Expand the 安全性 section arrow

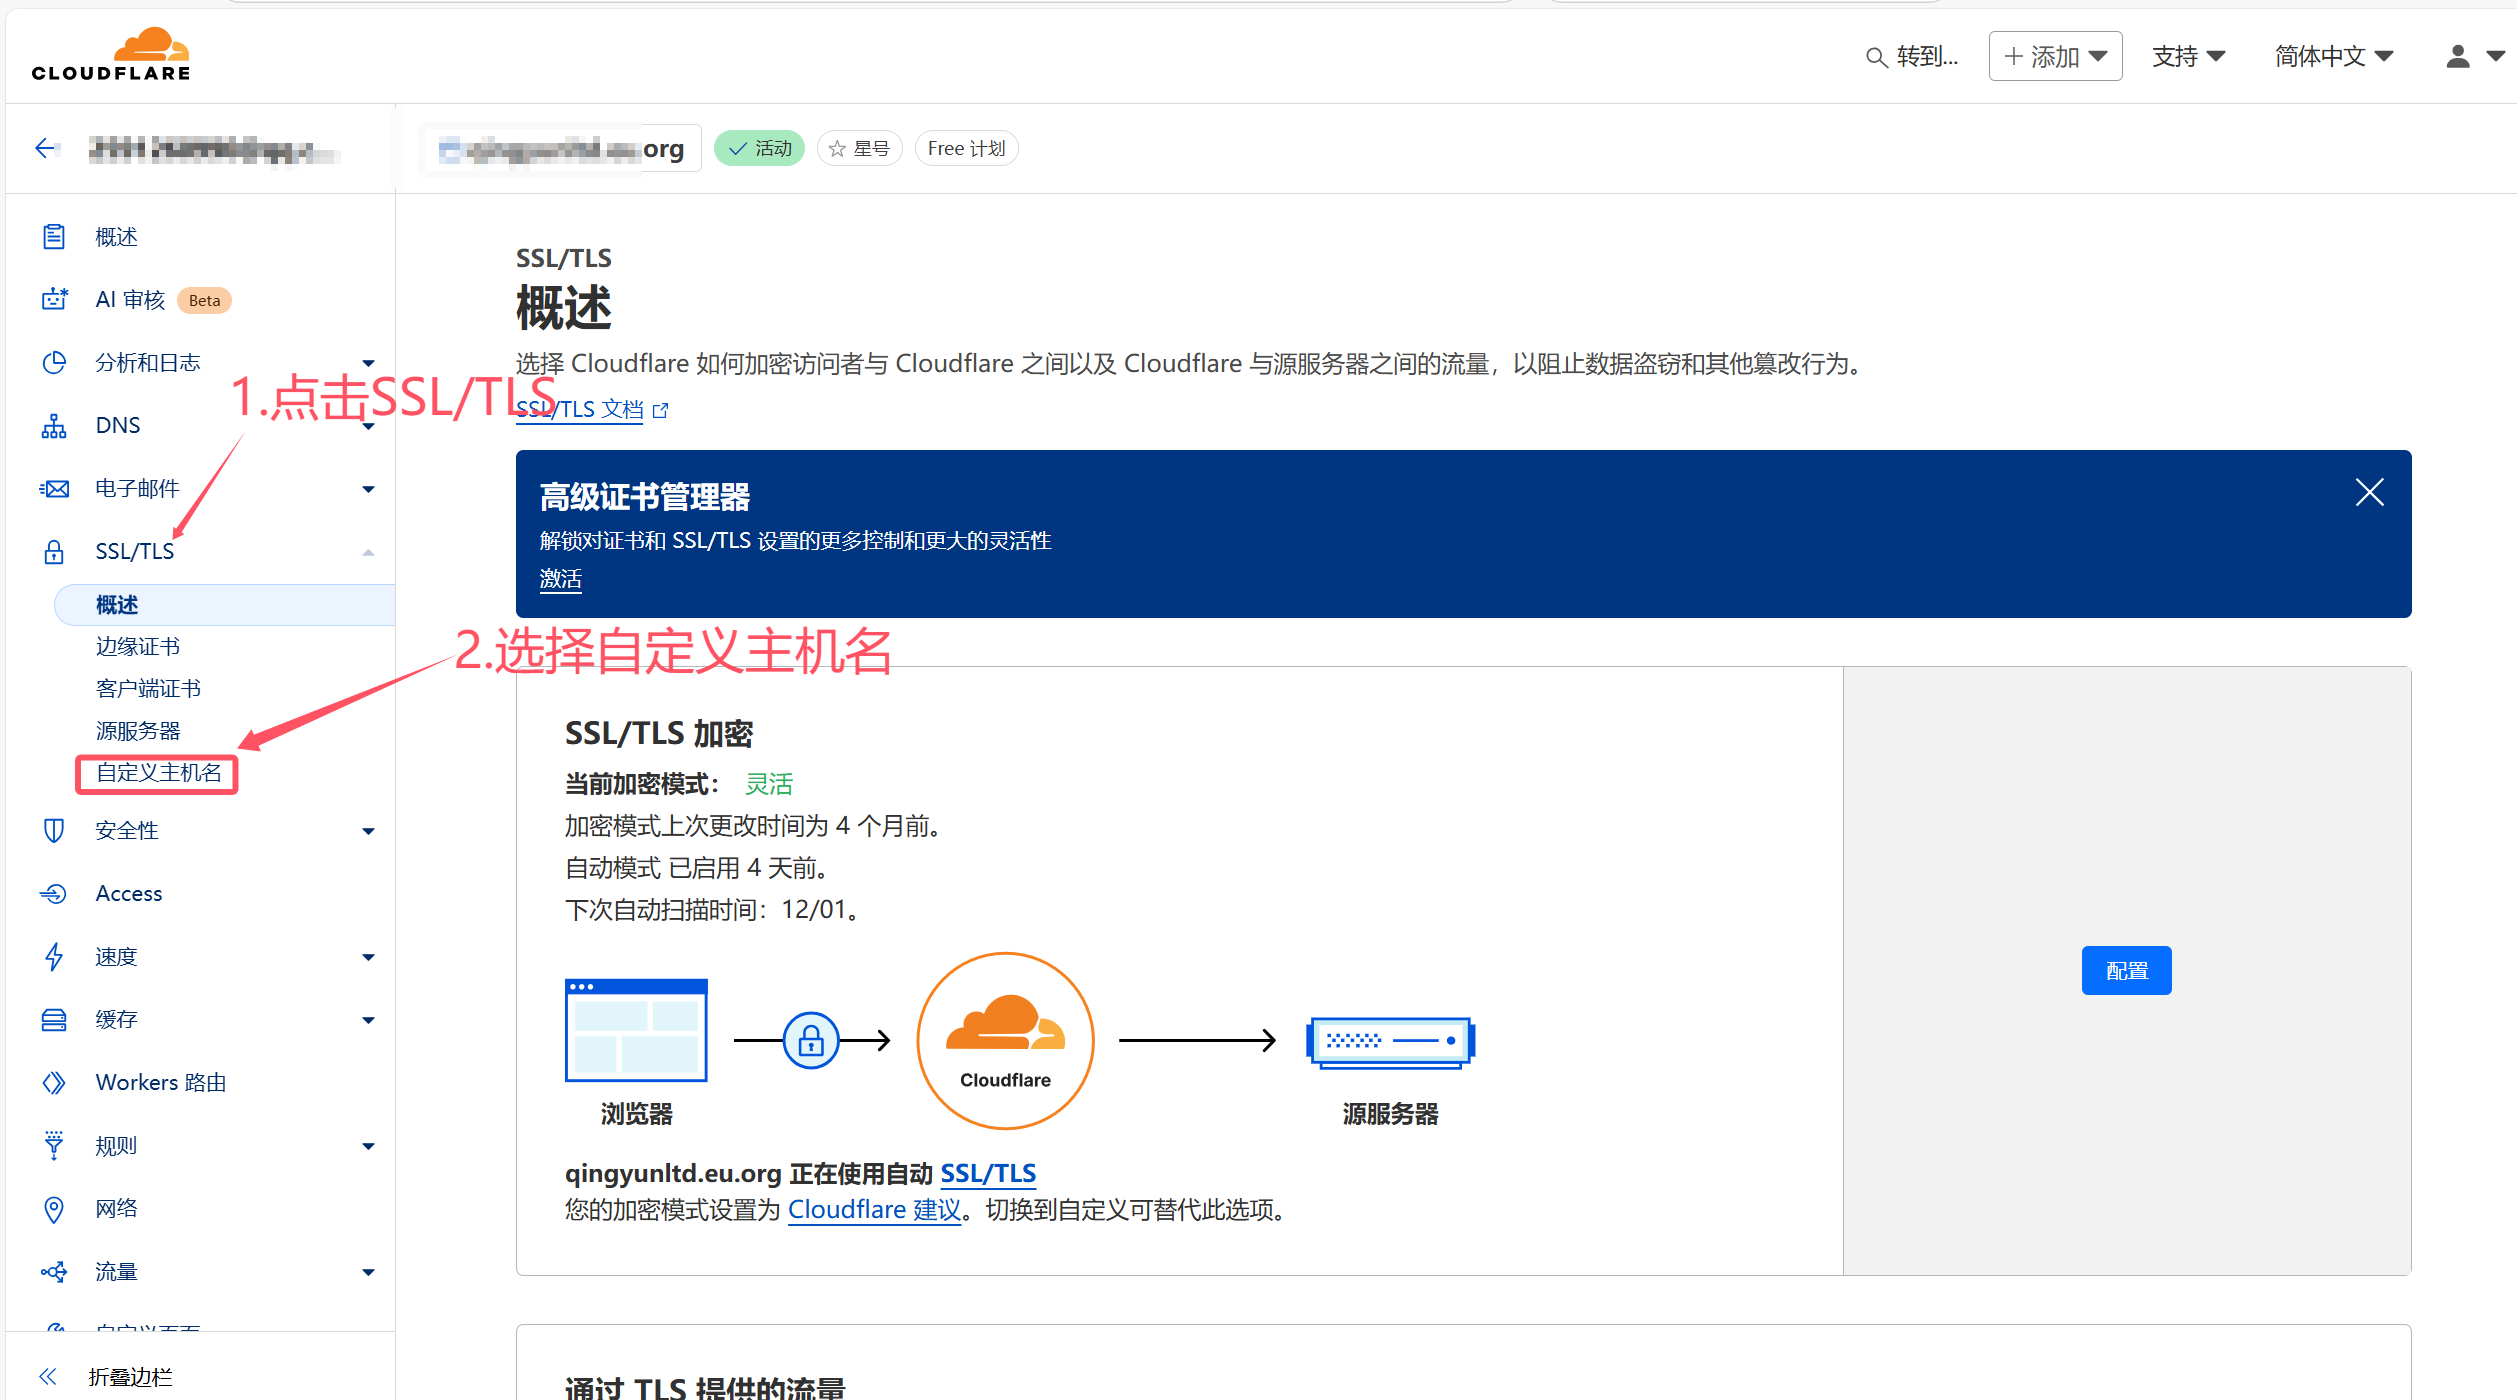pyautogui.click(x=368, y=831)
